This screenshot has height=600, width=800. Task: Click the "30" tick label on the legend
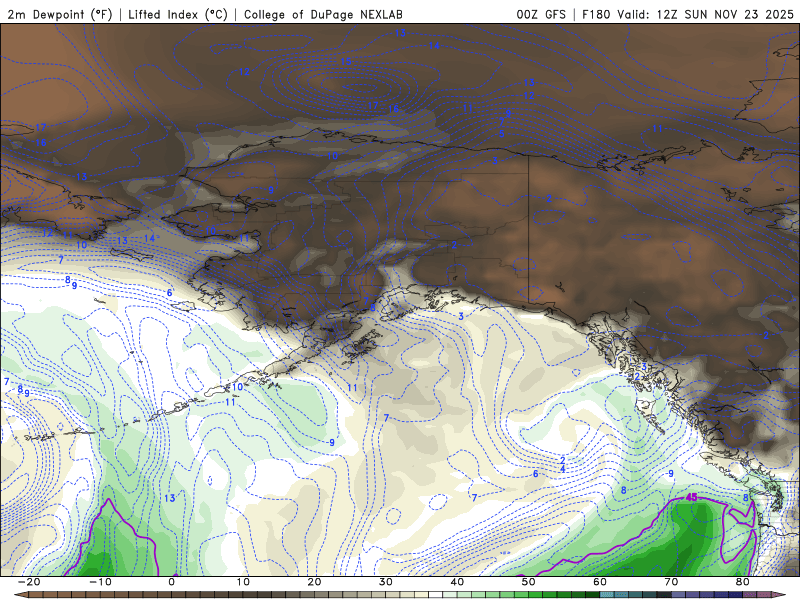tap(386, 582)
